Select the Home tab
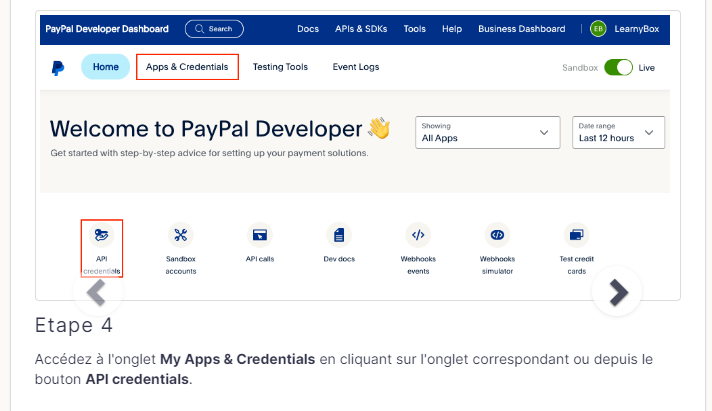The height and width of the screenshot is (411, 712). [105, 67]
